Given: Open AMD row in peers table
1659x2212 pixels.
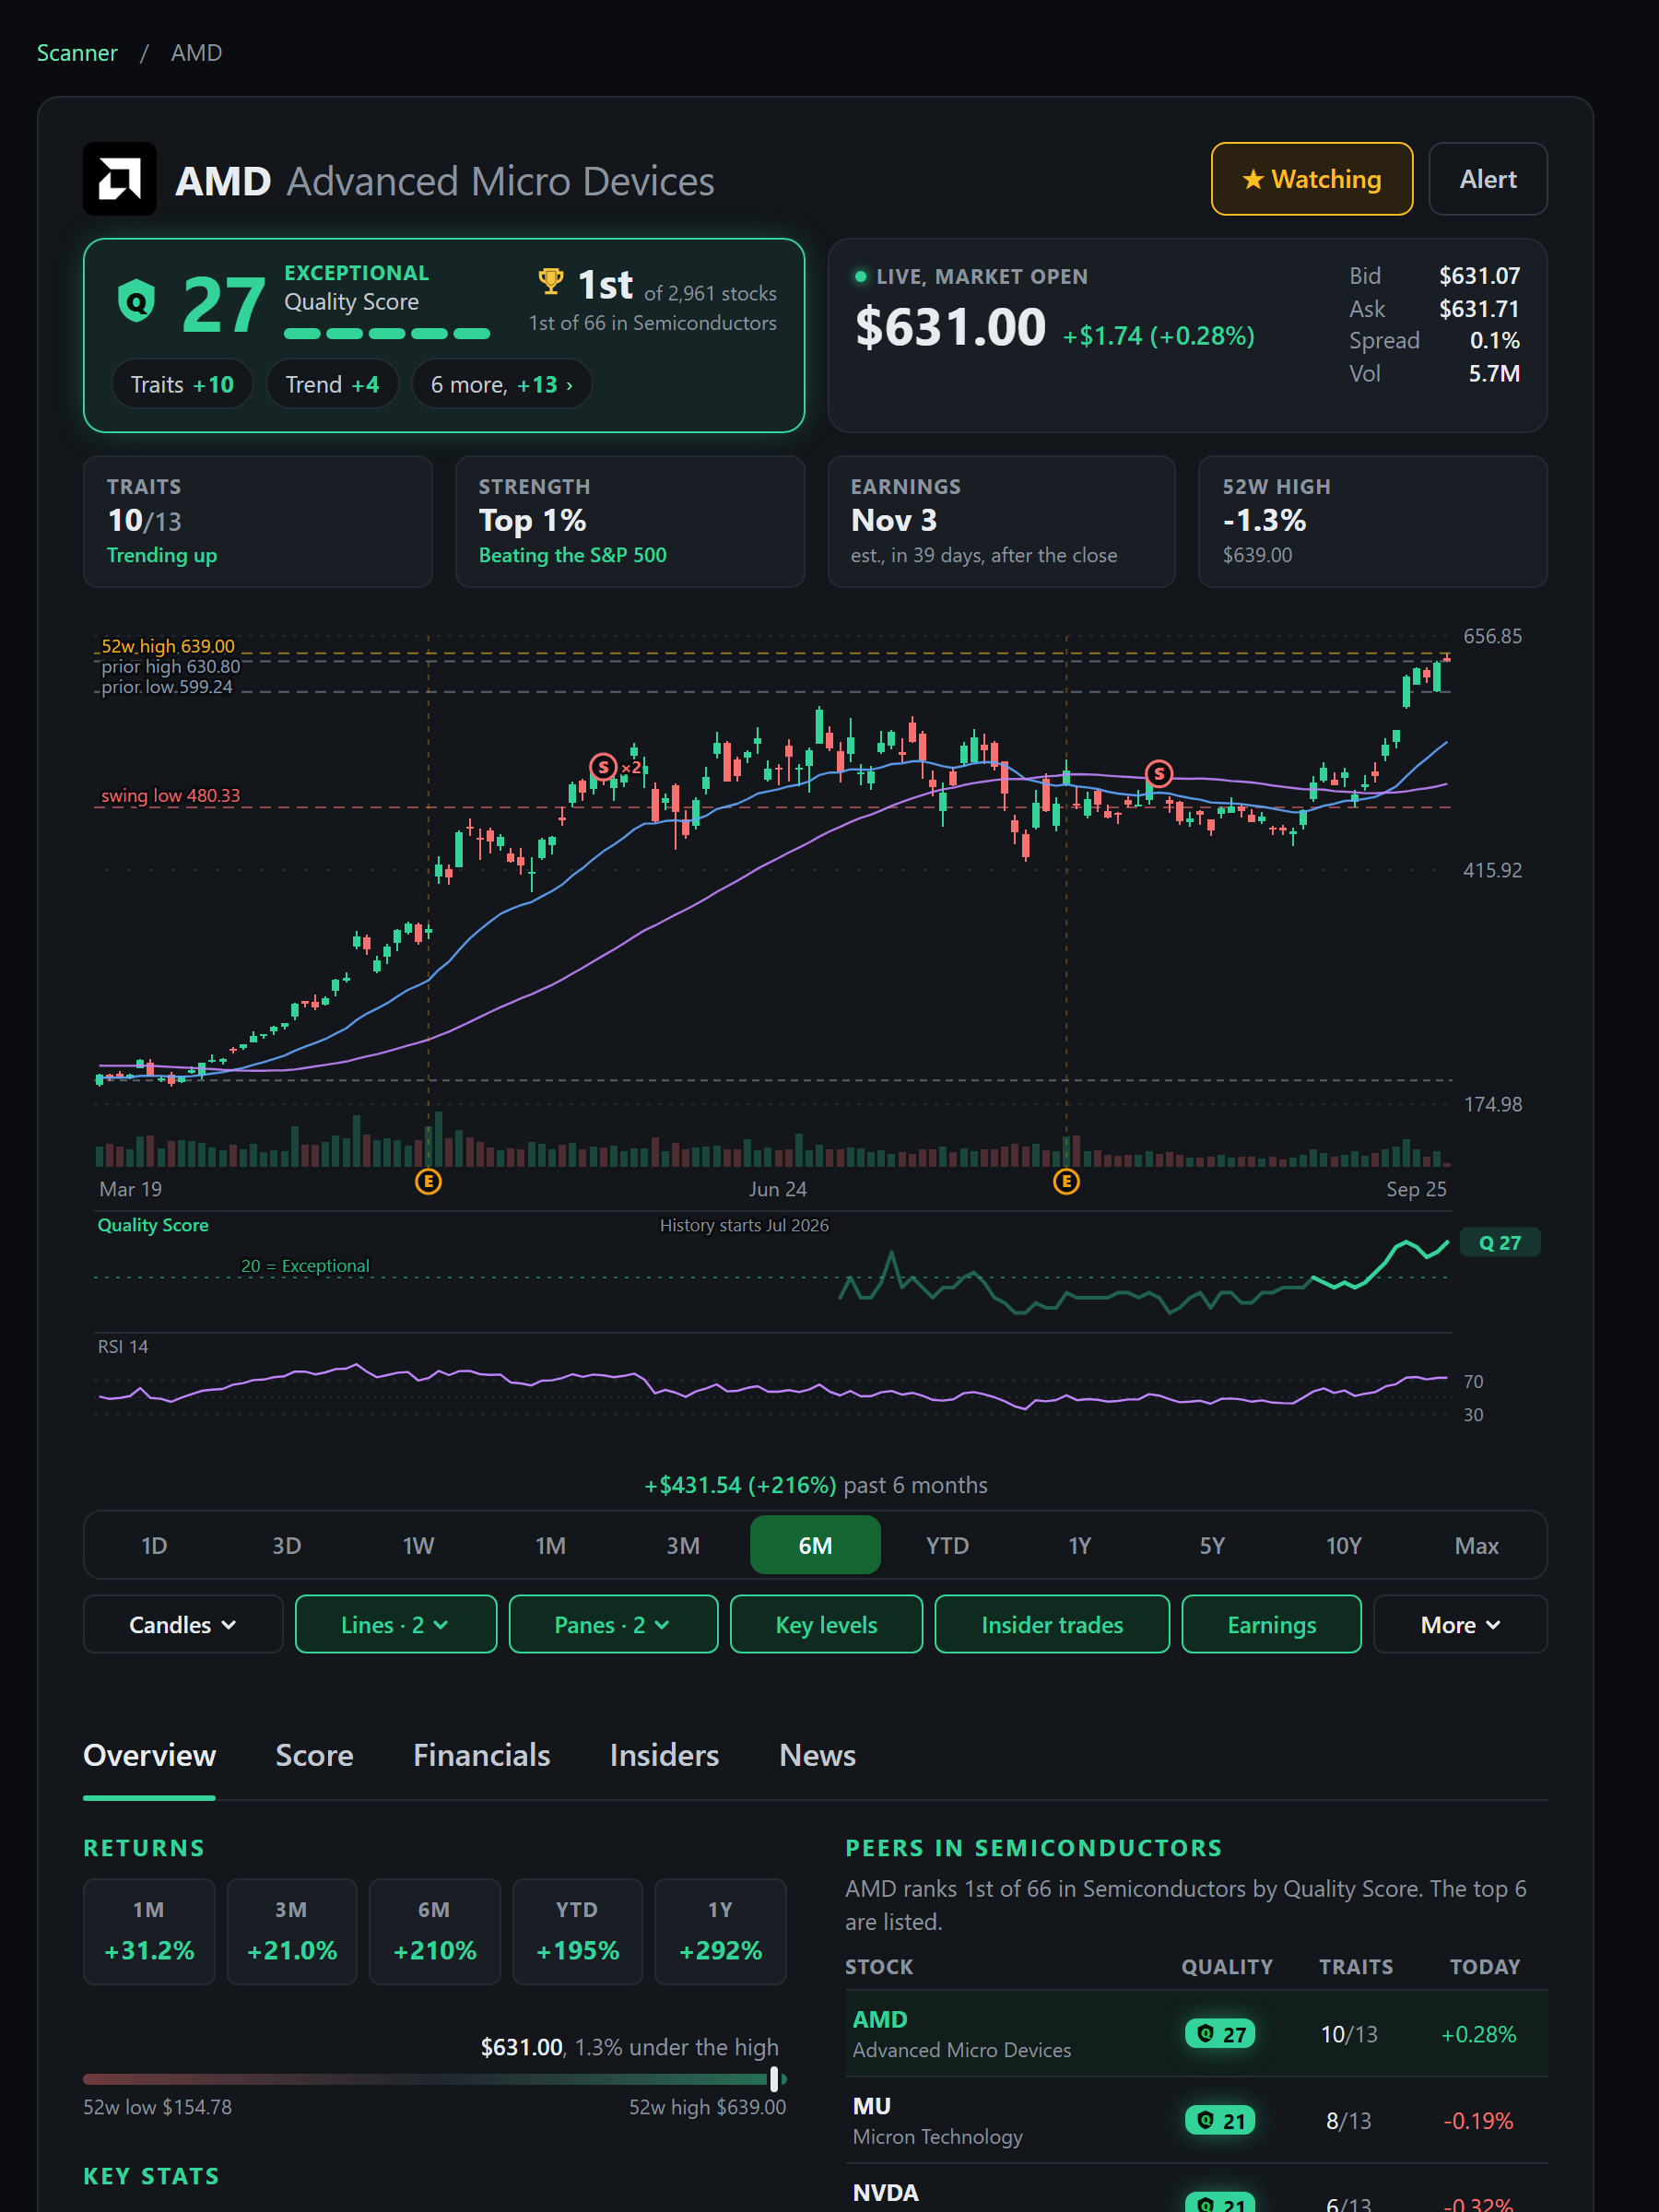Looking at the screenshot, I should point(1196,2033).
